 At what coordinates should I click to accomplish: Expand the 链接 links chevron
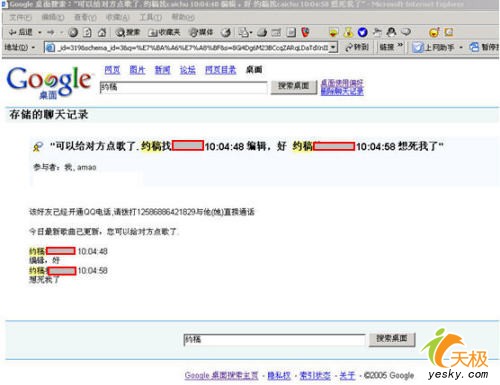click(400, 45)
